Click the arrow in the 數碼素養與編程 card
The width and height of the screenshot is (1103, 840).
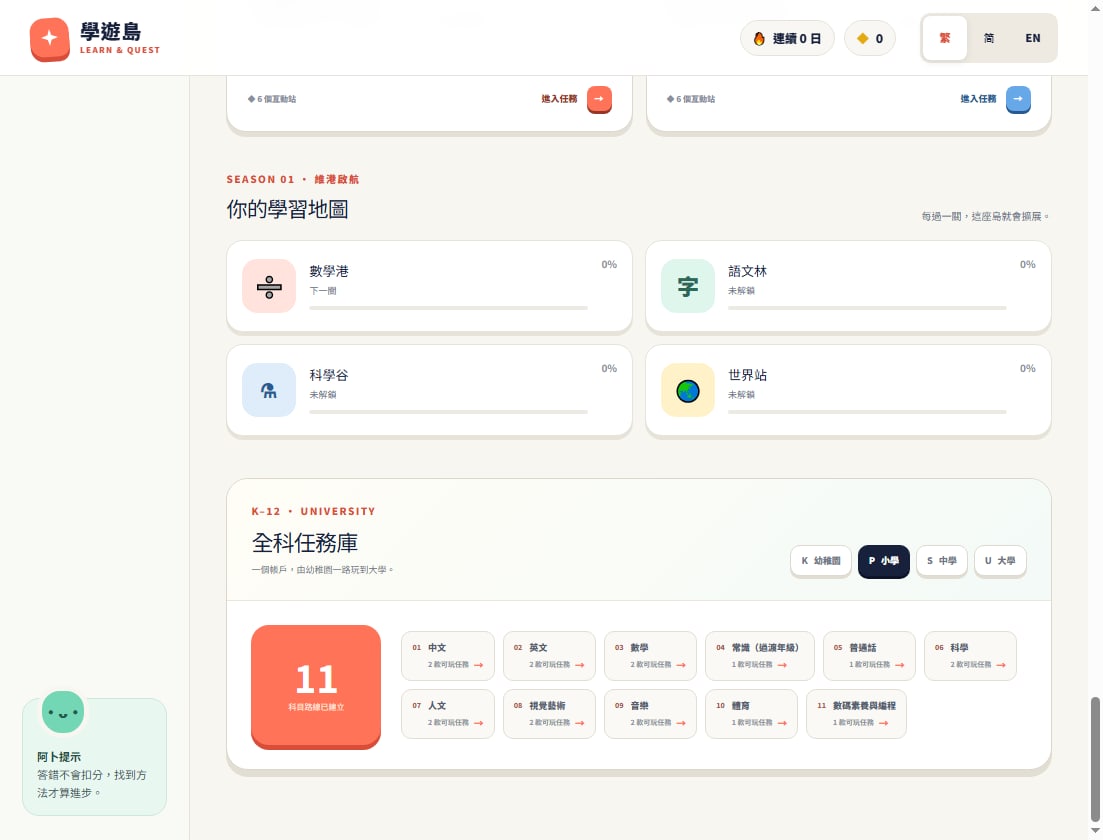(x=884, y=723)
